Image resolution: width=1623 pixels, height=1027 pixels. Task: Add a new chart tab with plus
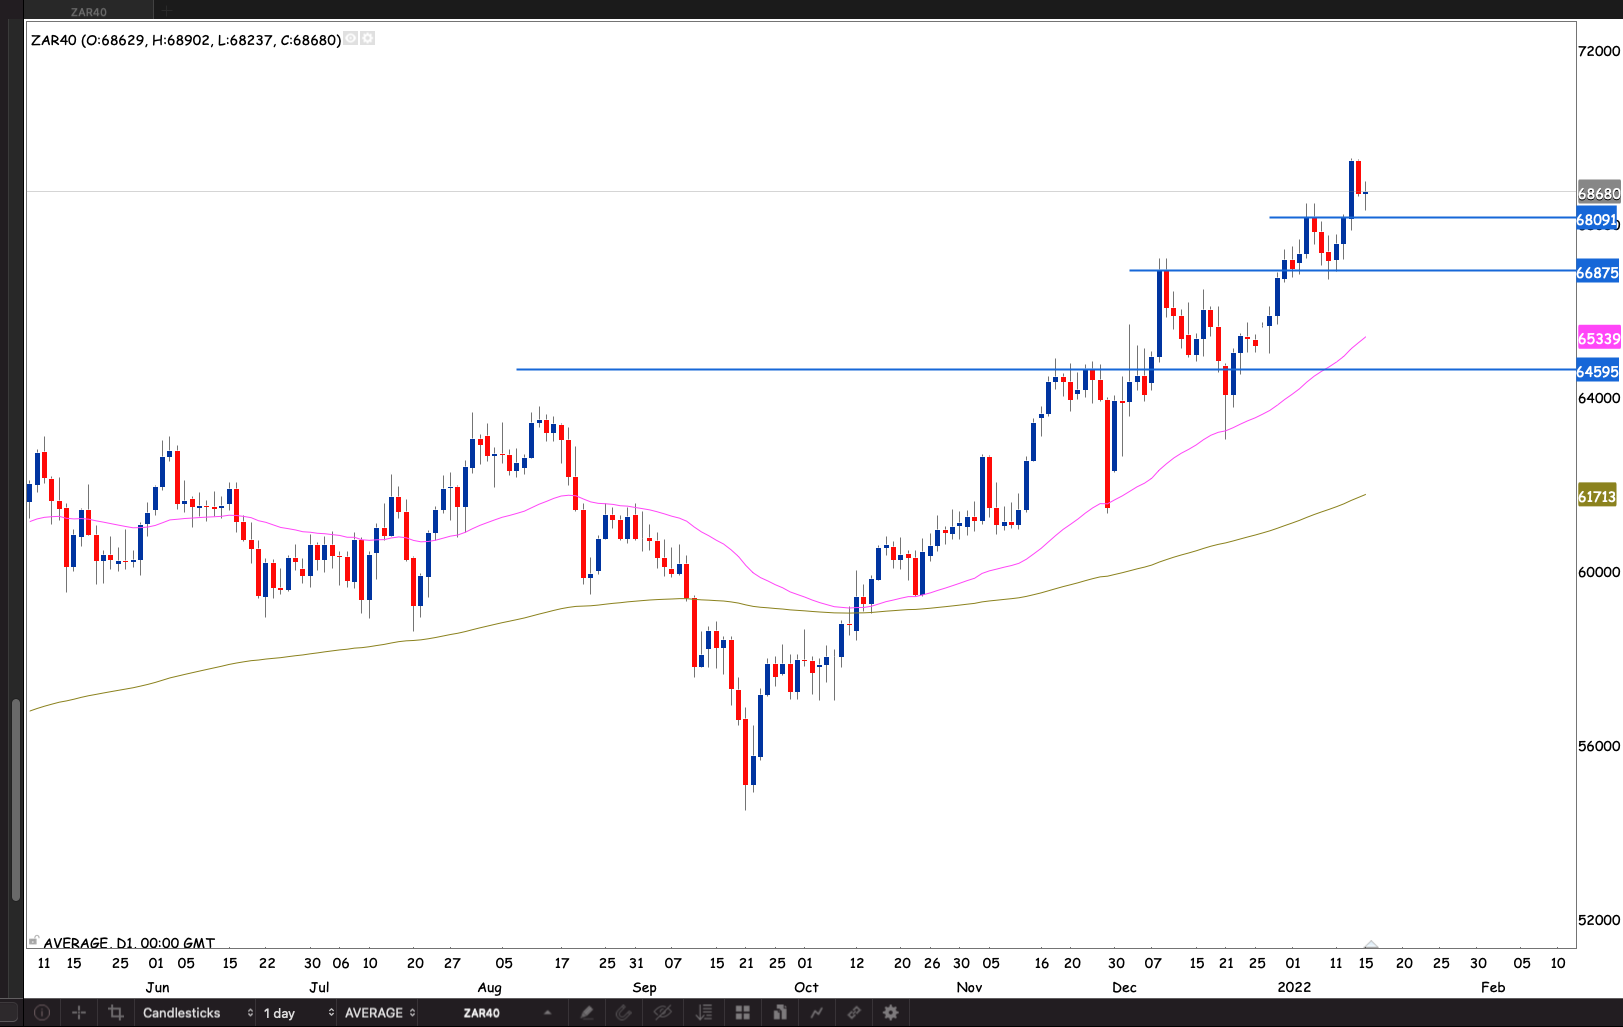tap(167, 11)
